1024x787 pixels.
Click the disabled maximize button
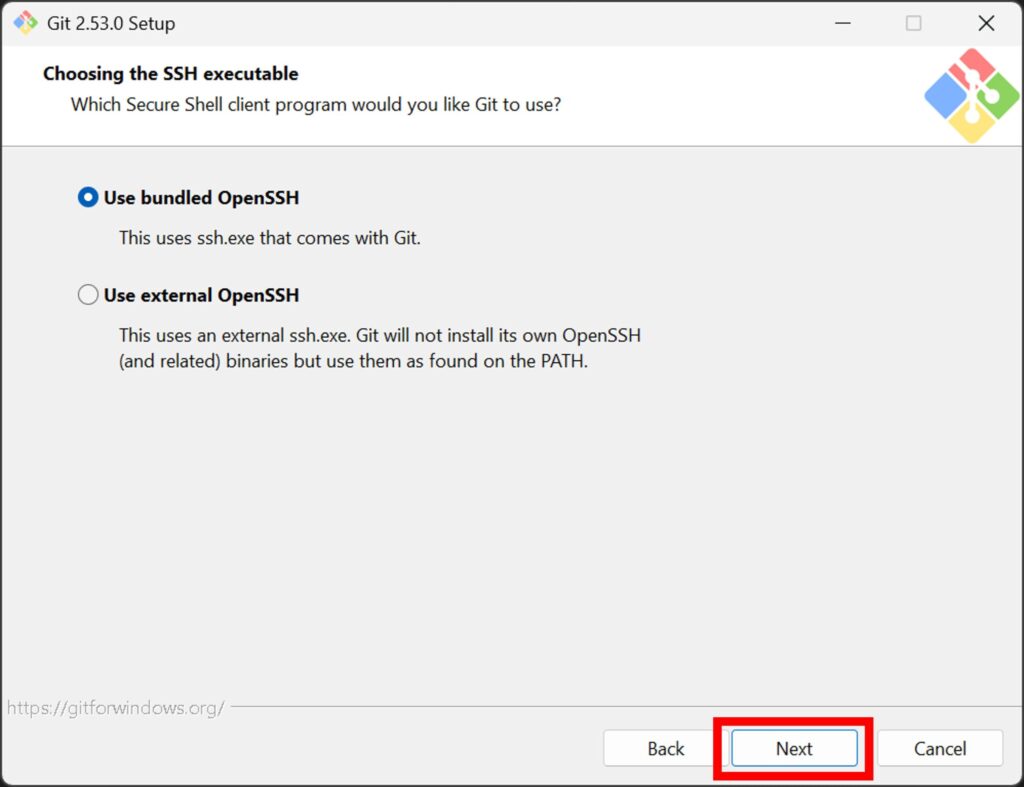click(913, 23)
